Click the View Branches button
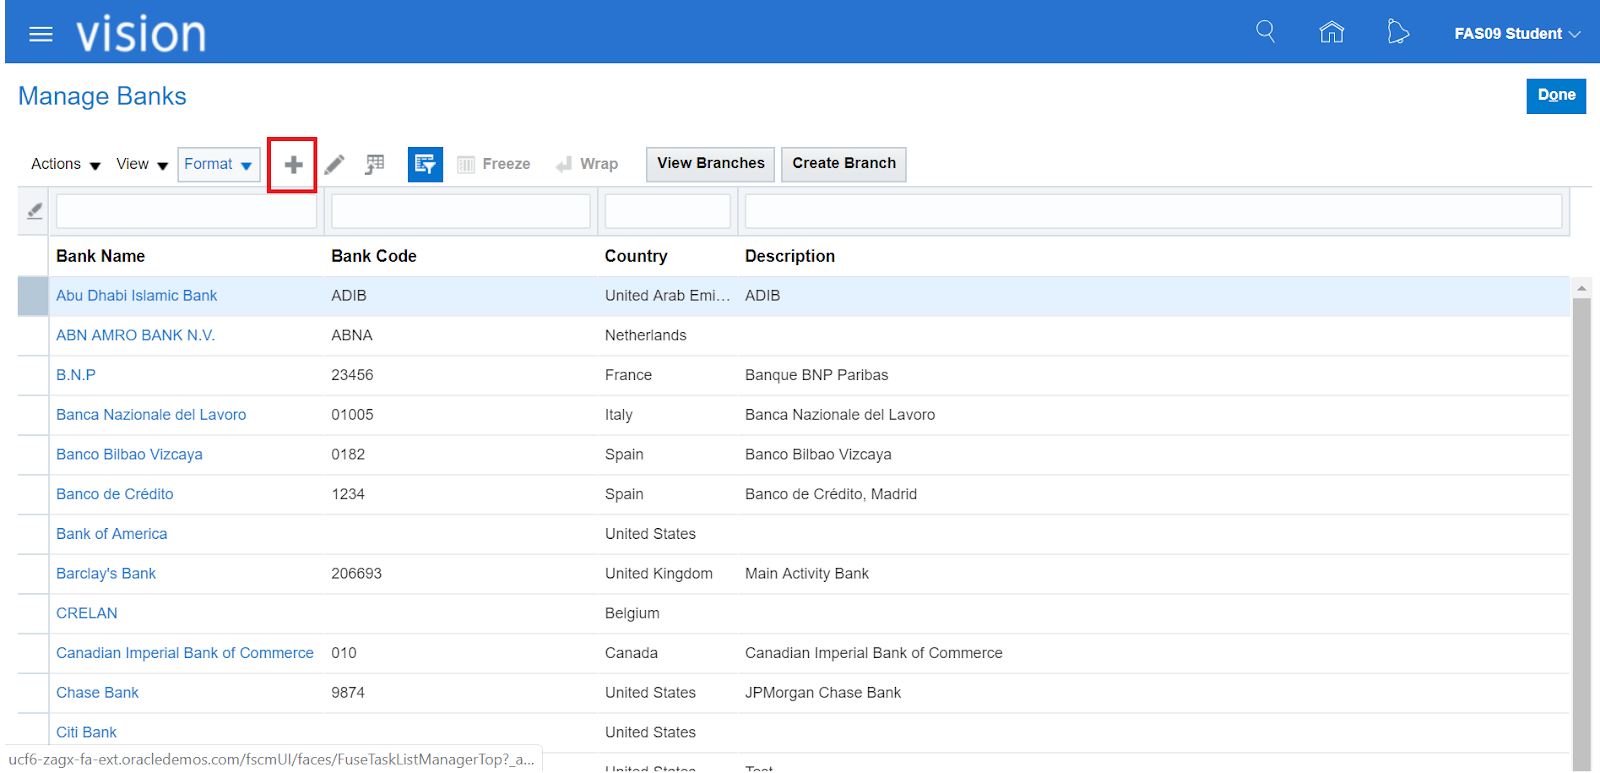The width and height of the screenshot is (1600, 773). point(711,164)
